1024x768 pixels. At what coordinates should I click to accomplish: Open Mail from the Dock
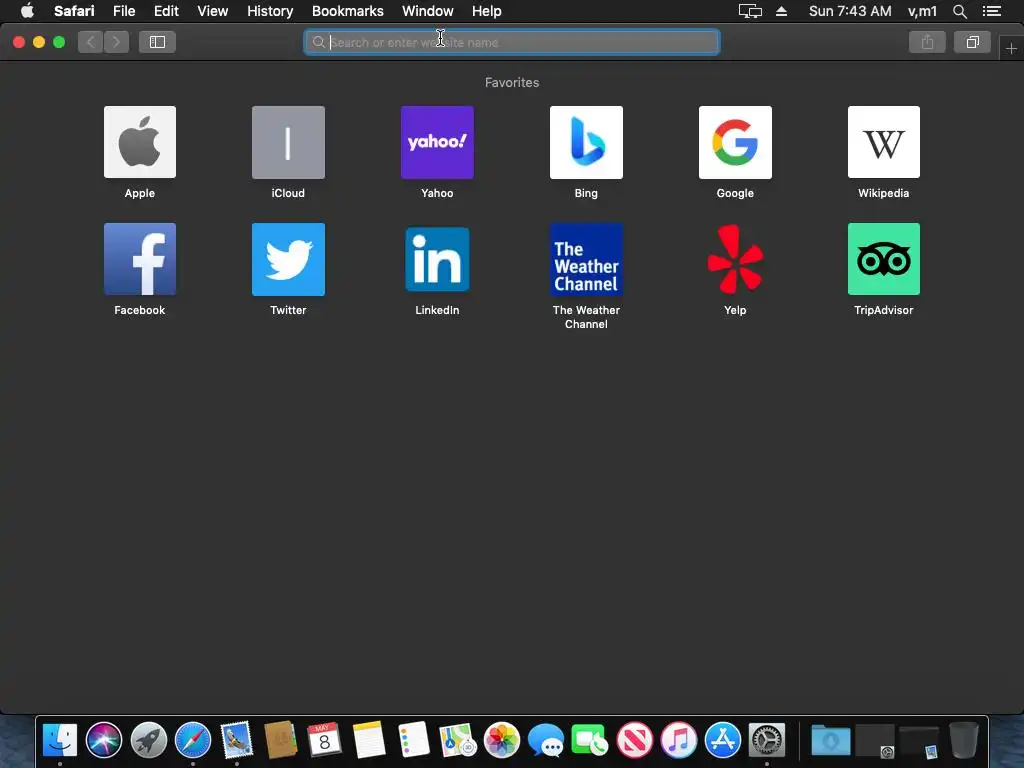coord(236,740)
